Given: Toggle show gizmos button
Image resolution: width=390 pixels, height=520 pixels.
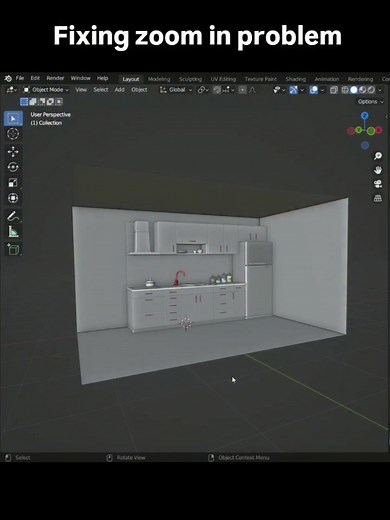Looking at the screenshot, I should [293, 90].
